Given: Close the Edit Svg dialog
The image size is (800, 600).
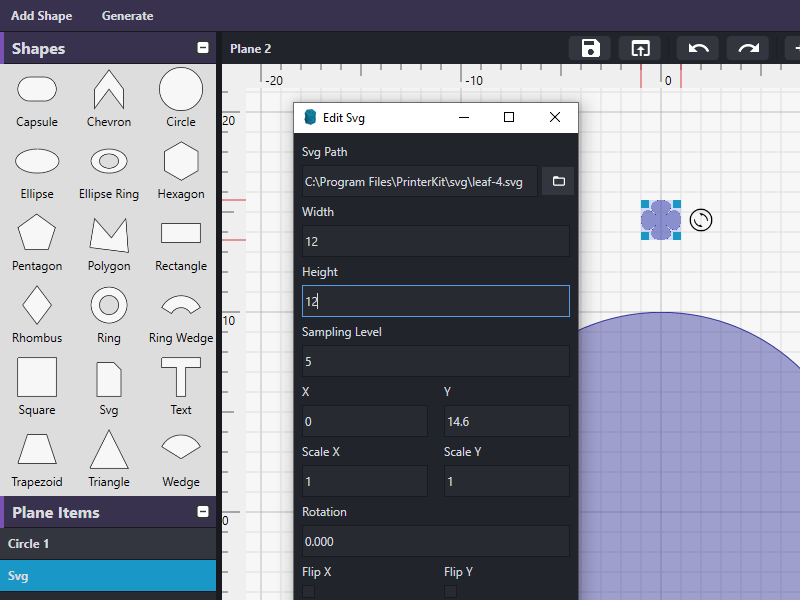Looking at the screenshot, I should coord(555,118).
